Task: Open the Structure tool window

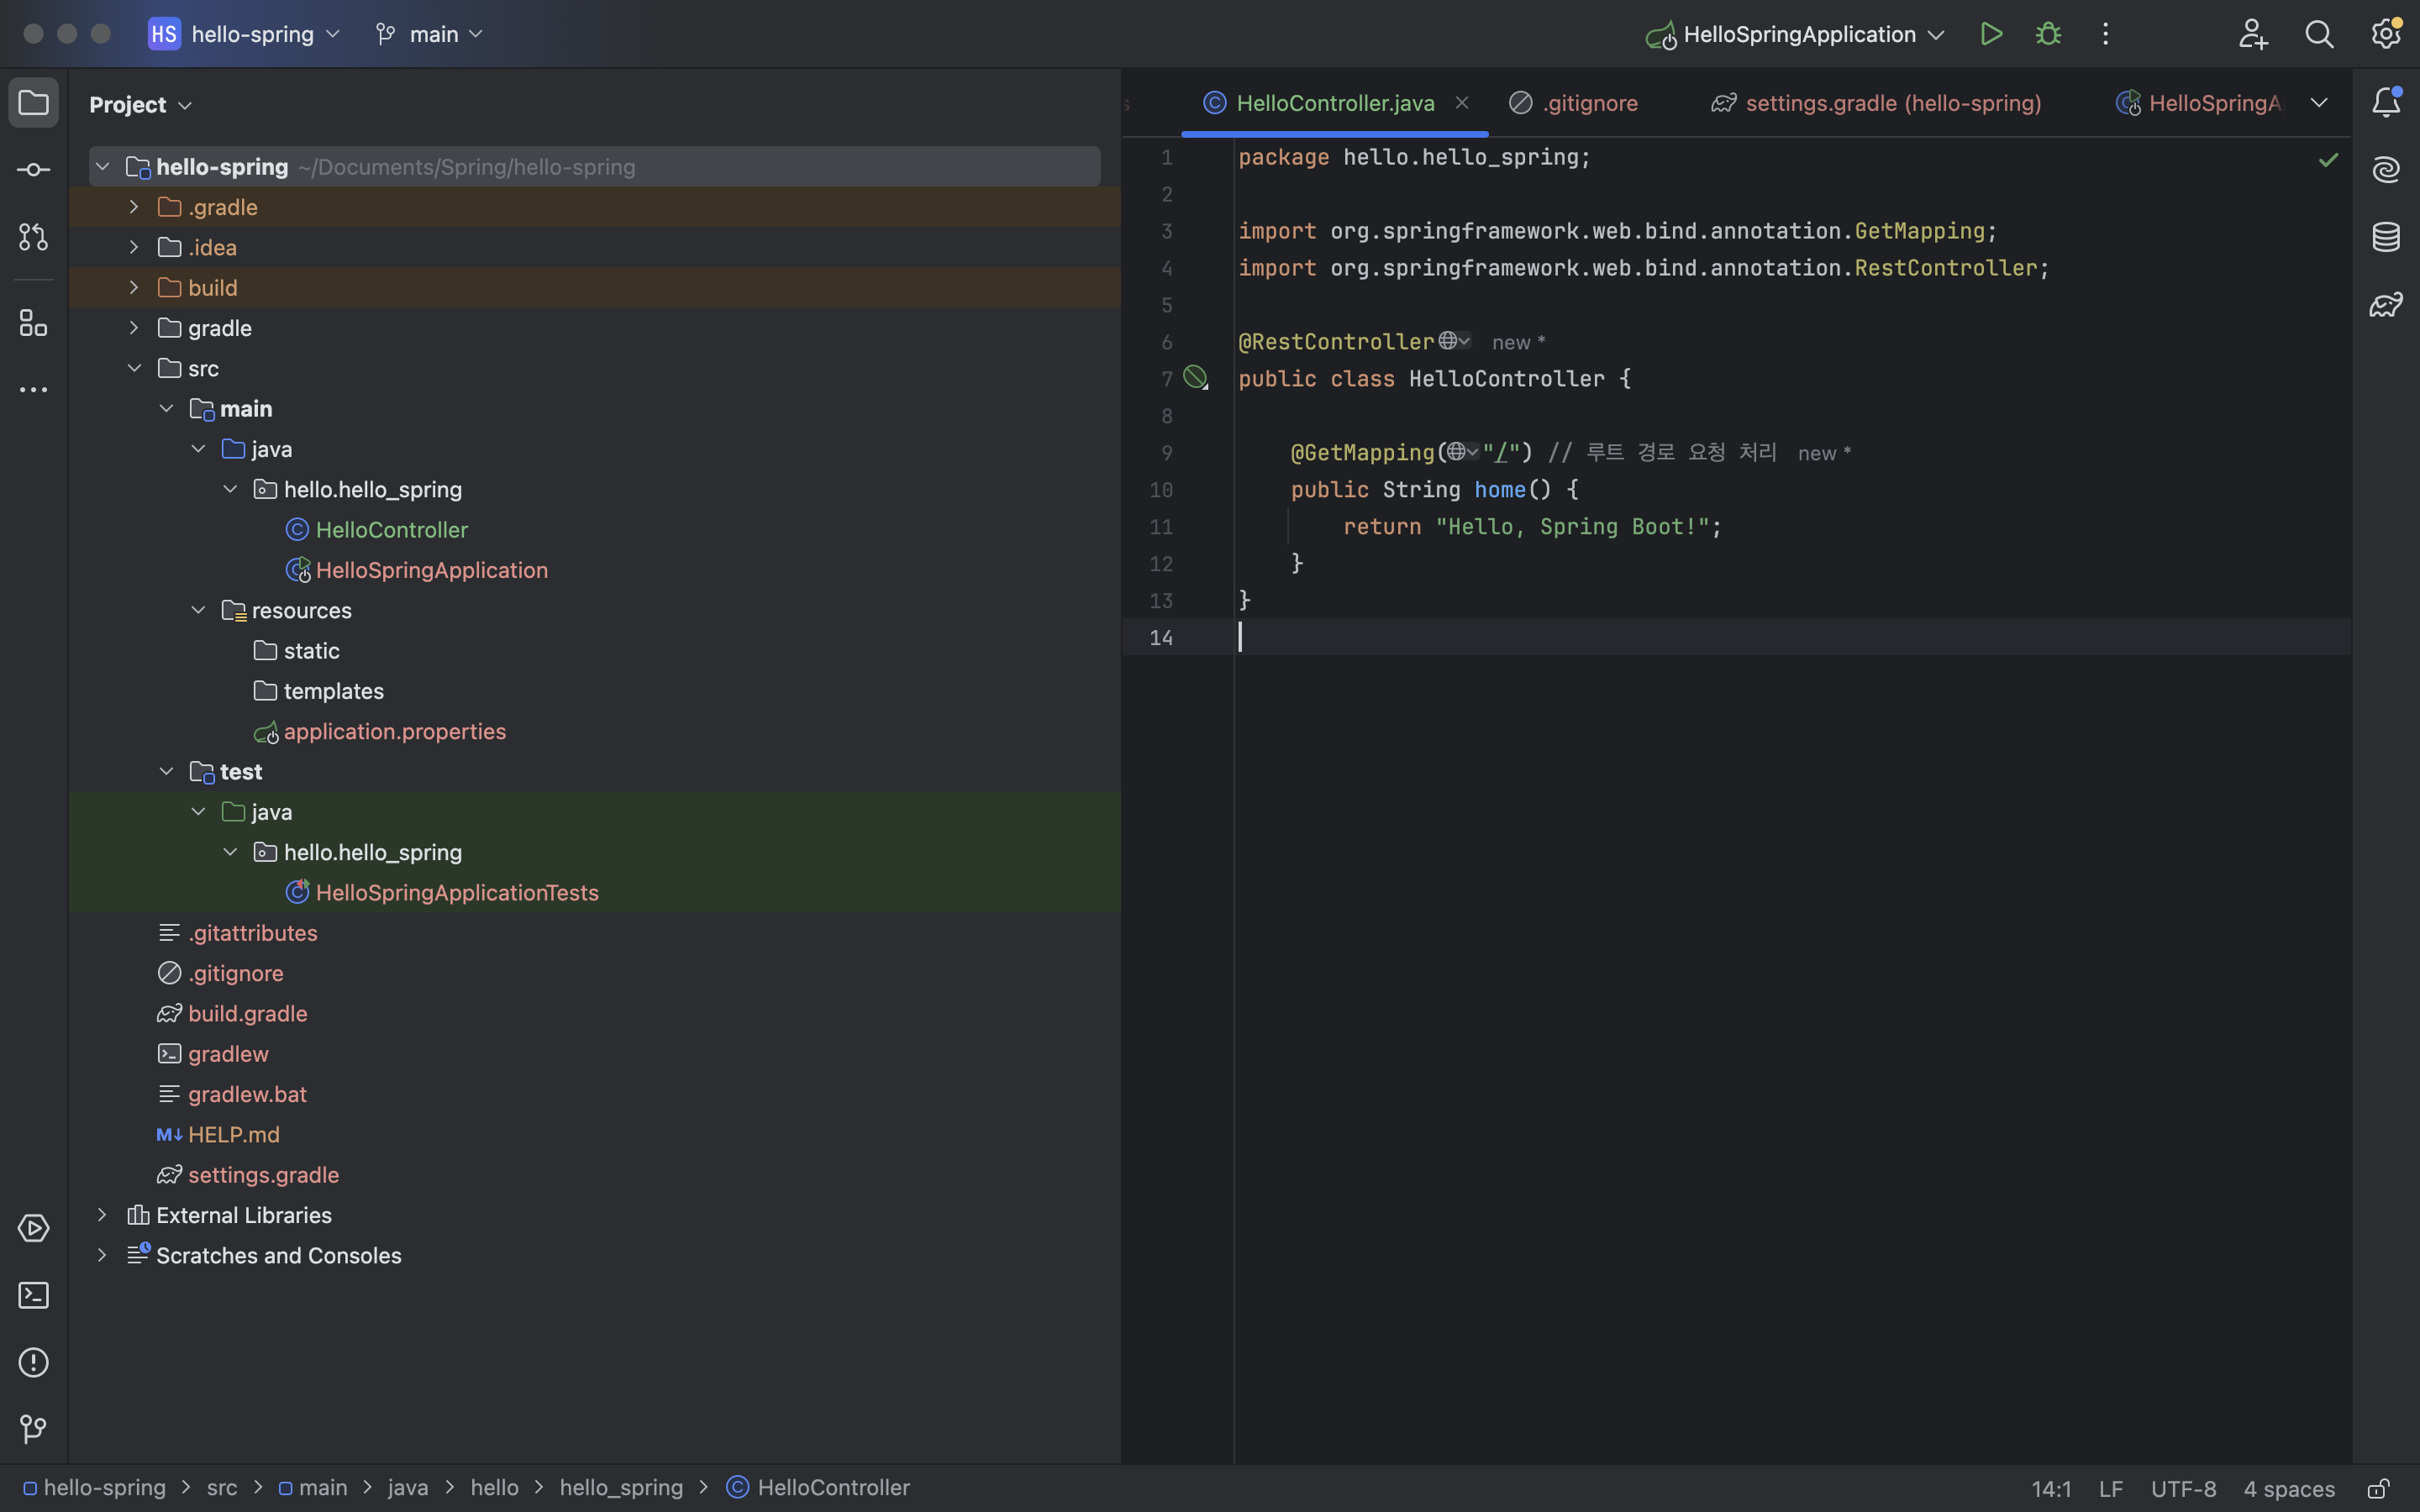Action: tap(33, 323)
